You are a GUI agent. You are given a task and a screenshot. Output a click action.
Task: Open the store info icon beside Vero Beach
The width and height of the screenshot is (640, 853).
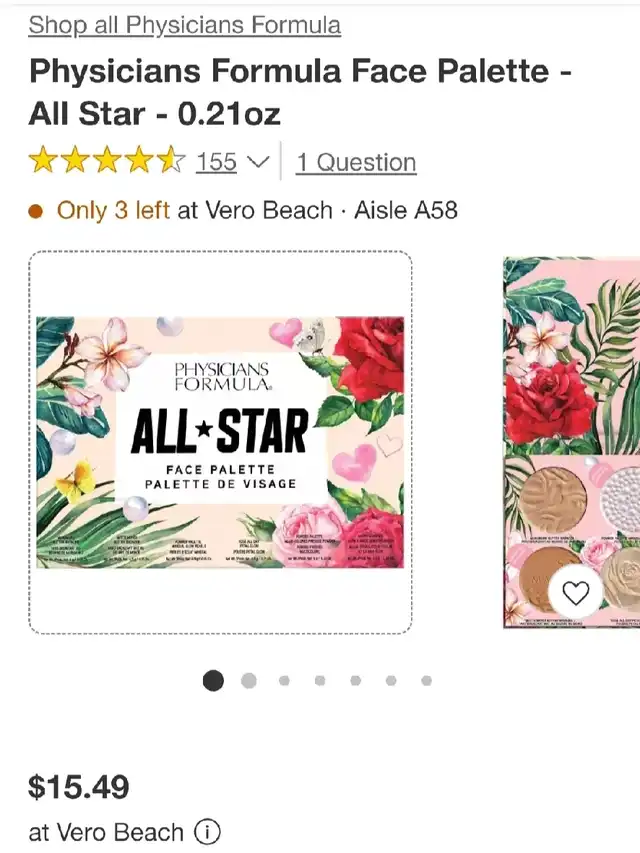207,832
